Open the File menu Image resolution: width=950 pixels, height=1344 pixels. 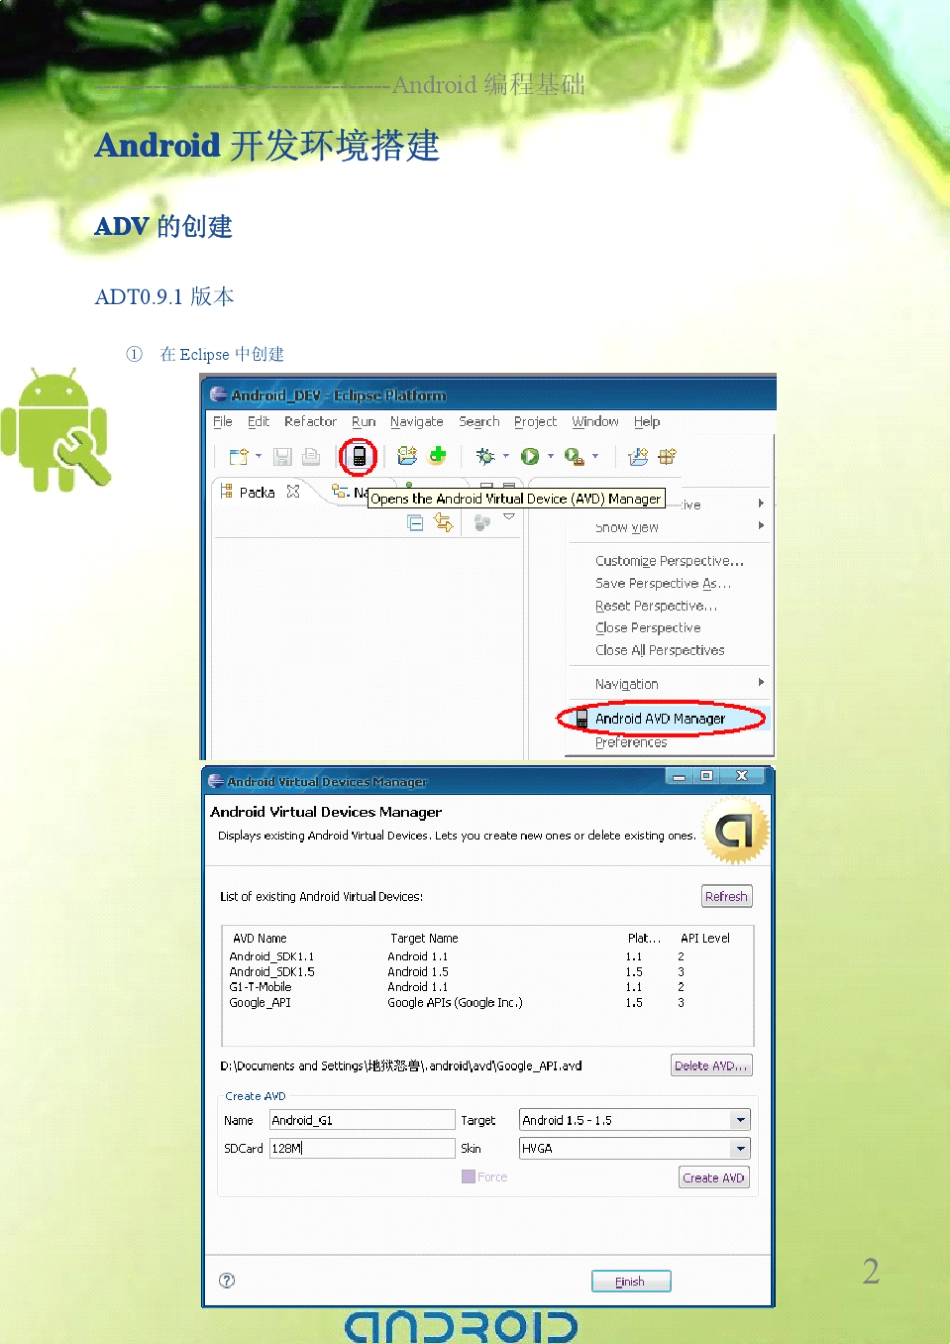tap(223, 422)
